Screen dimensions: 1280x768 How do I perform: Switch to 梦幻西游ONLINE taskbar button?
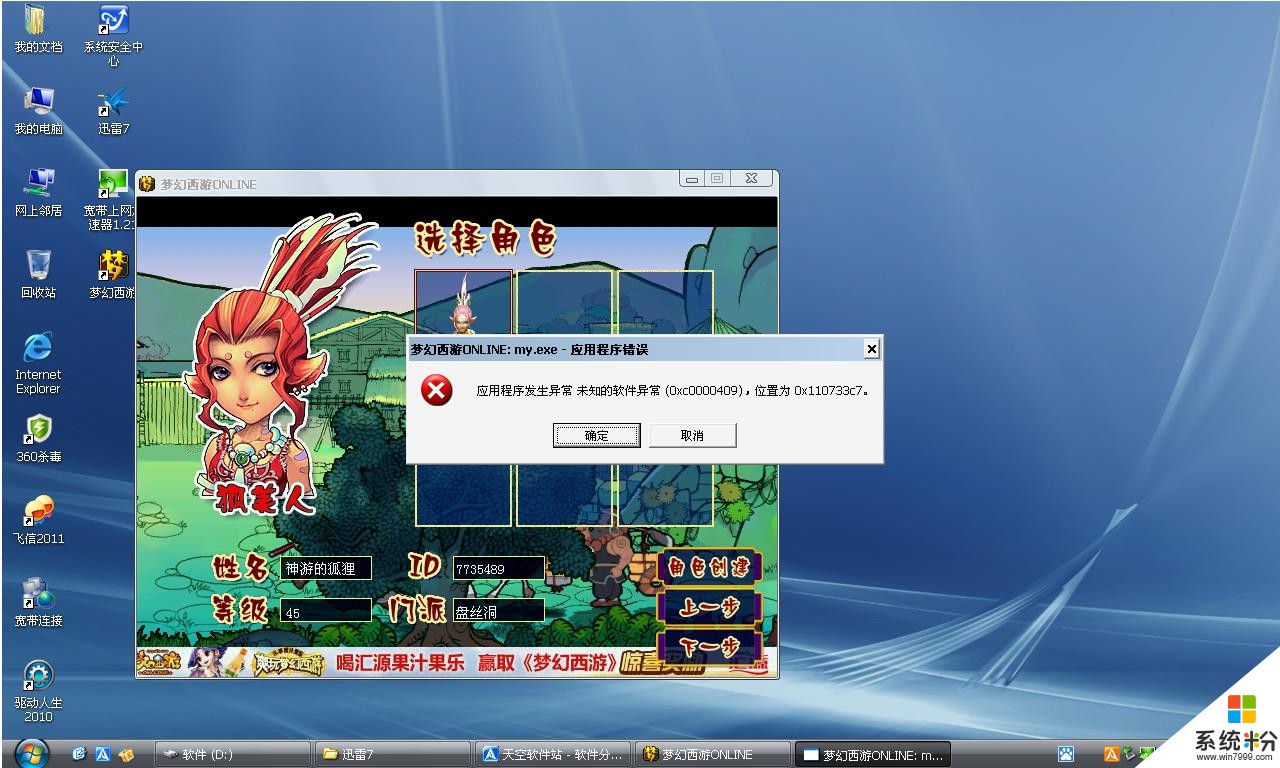click(712, 754)
